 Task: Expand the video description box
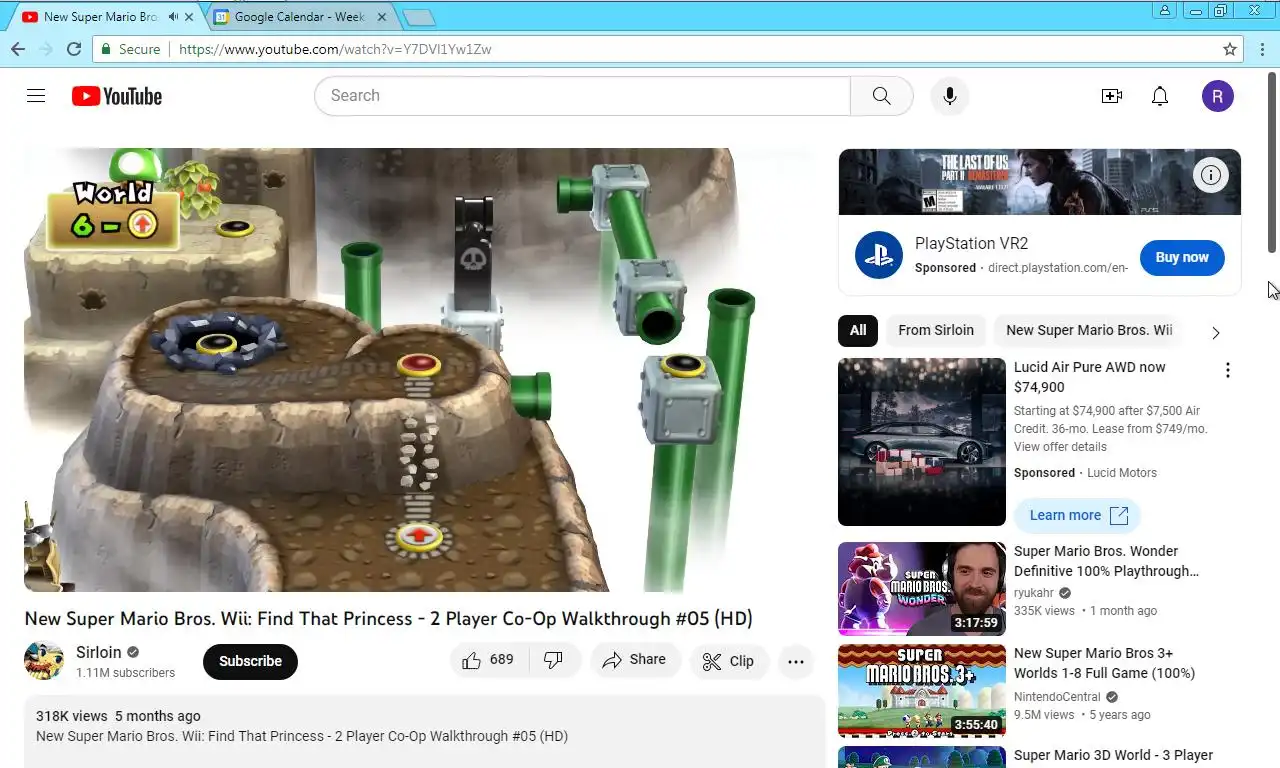point(424,732)
